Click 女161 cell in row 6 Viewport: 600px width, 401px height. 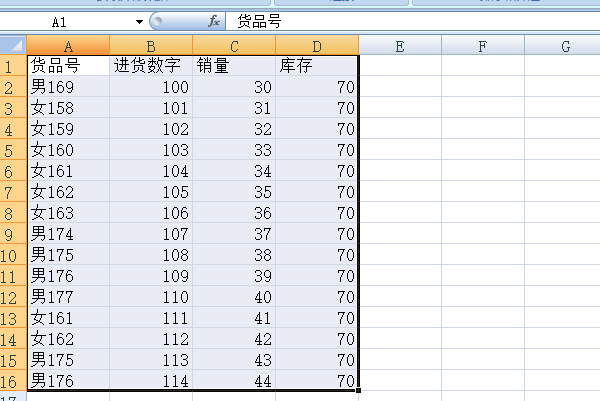(68, 171)
